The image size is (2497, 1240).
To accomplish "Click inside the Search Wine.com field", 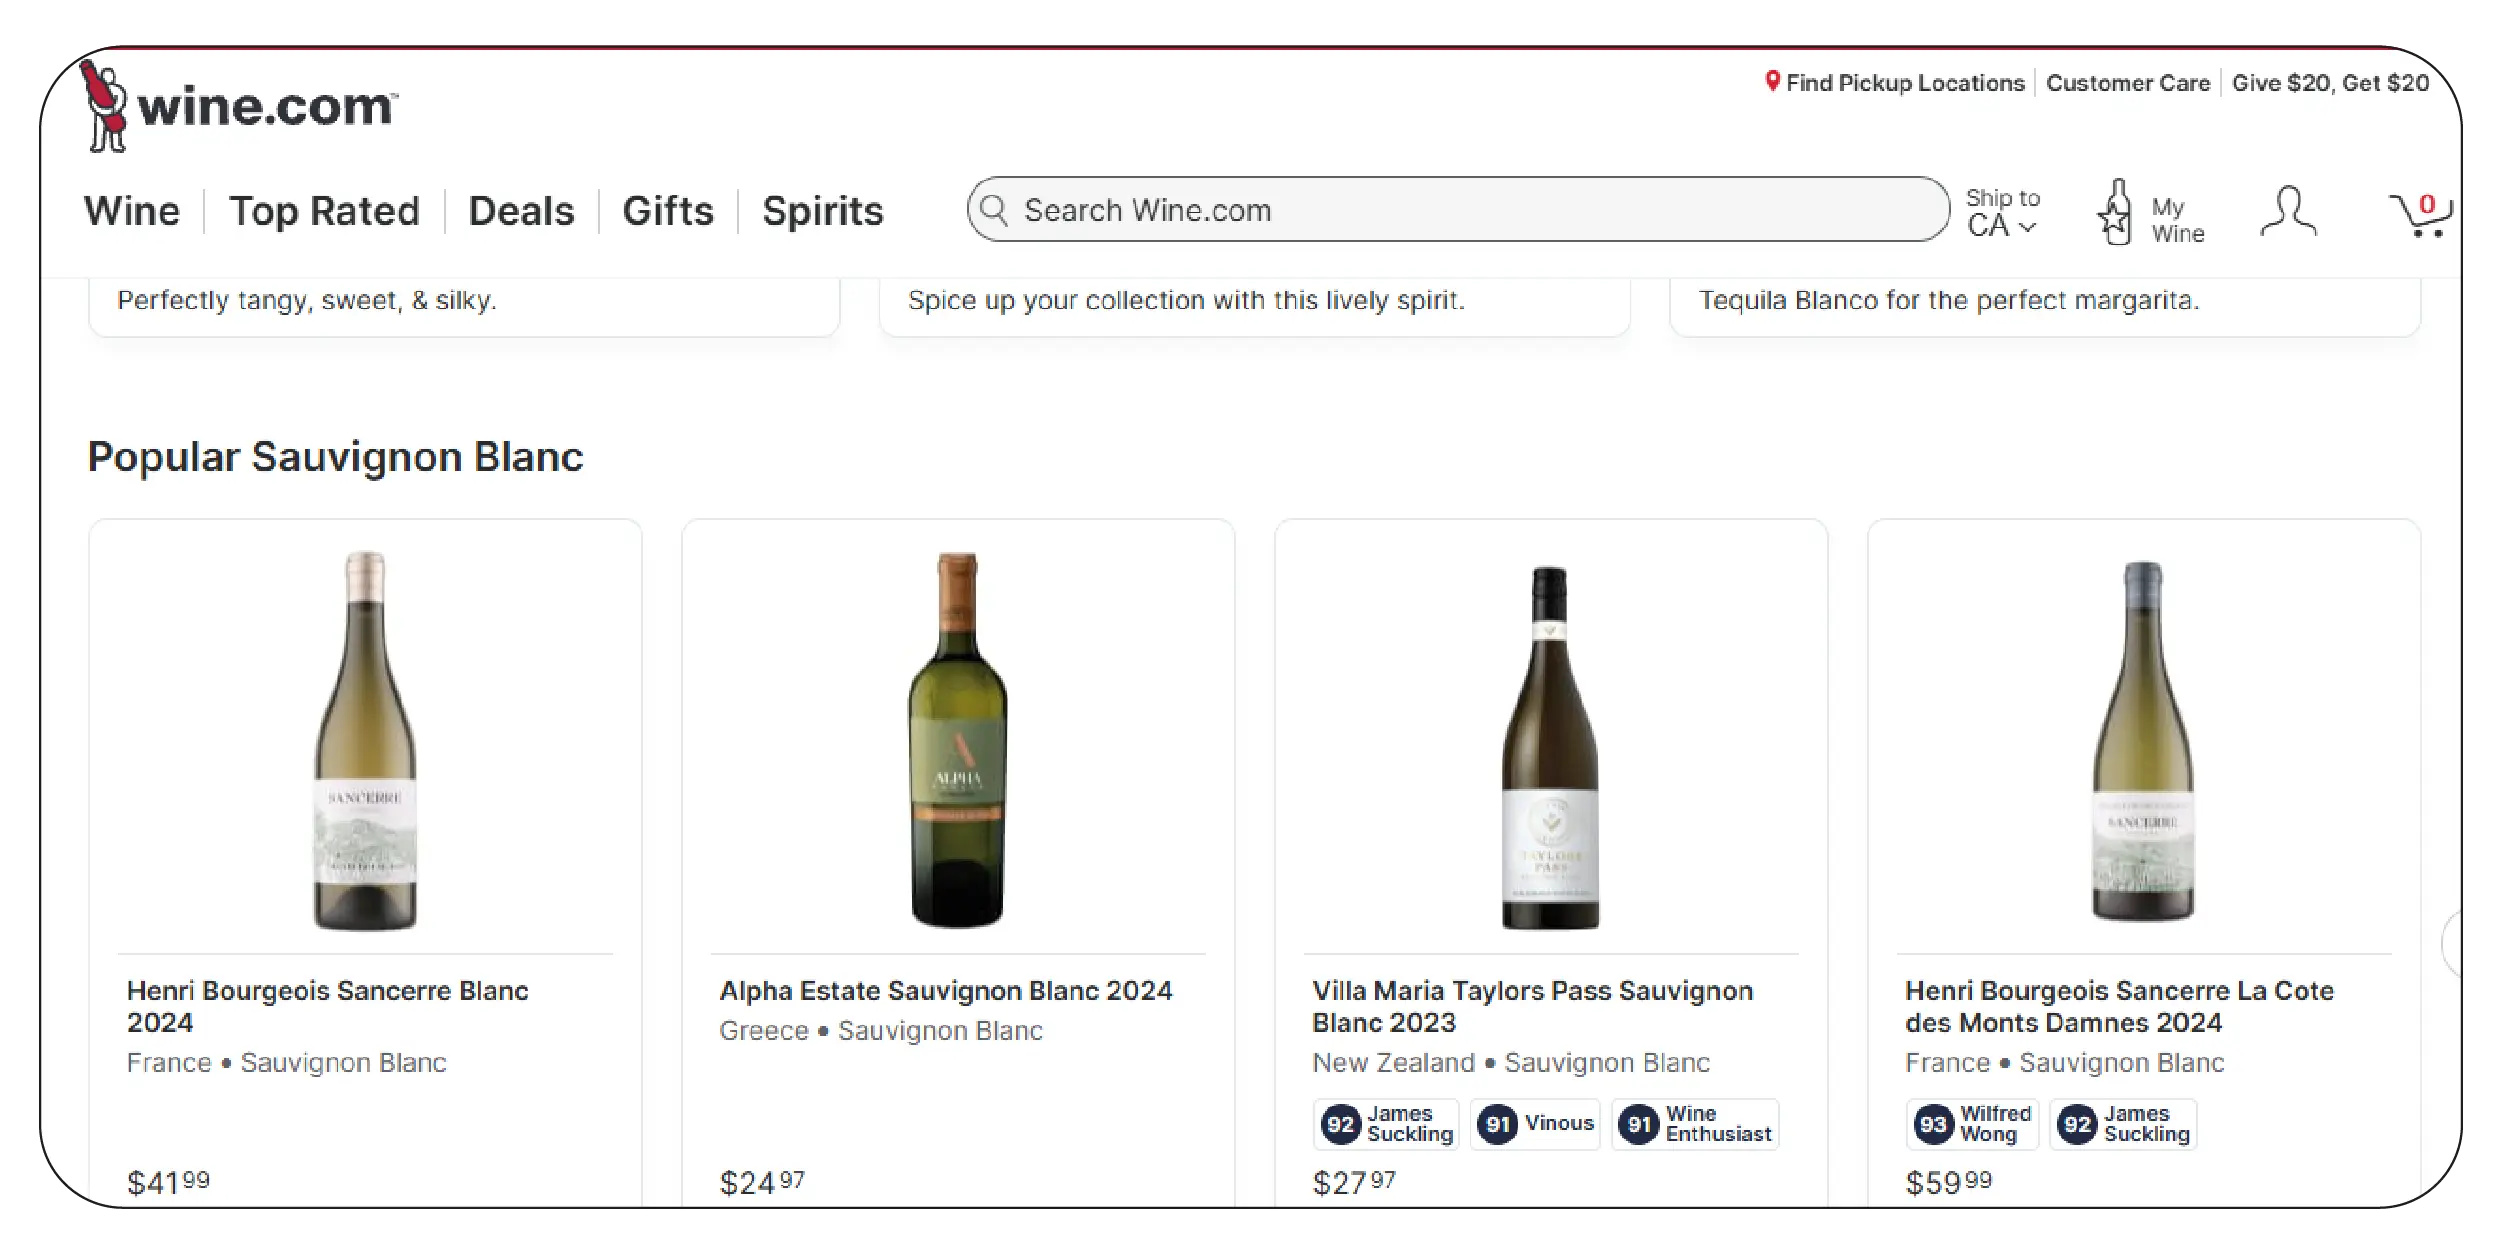I will [1470, 210].
